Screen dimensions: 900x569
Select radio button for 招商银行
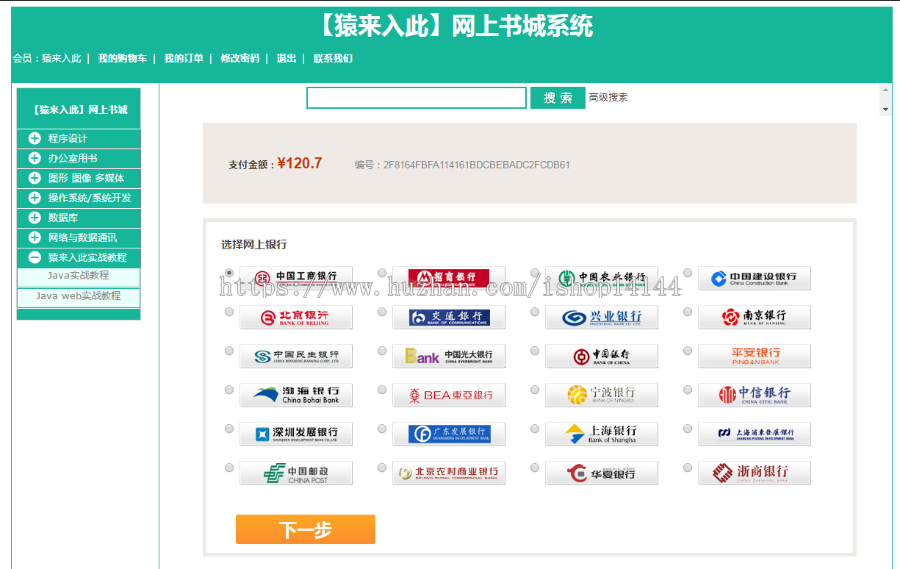pyautogui.click(x=382, y=272)
